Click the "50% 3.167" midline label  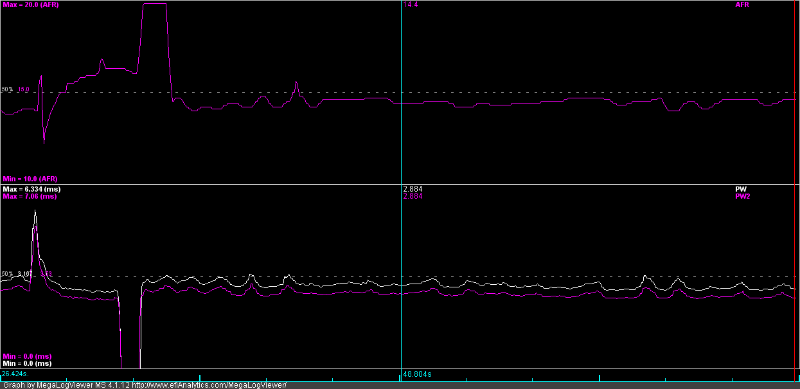(x=17, y=274)
